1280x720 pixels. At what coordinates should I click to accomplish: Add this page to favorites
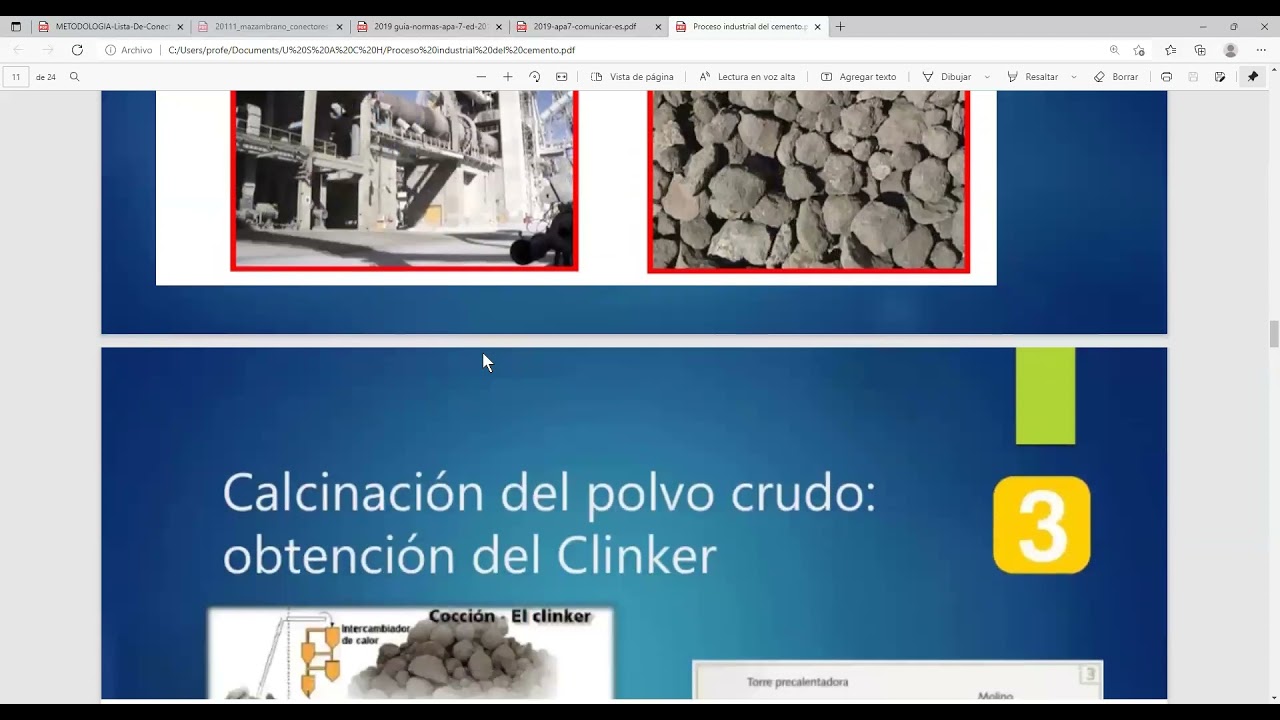1139,50
